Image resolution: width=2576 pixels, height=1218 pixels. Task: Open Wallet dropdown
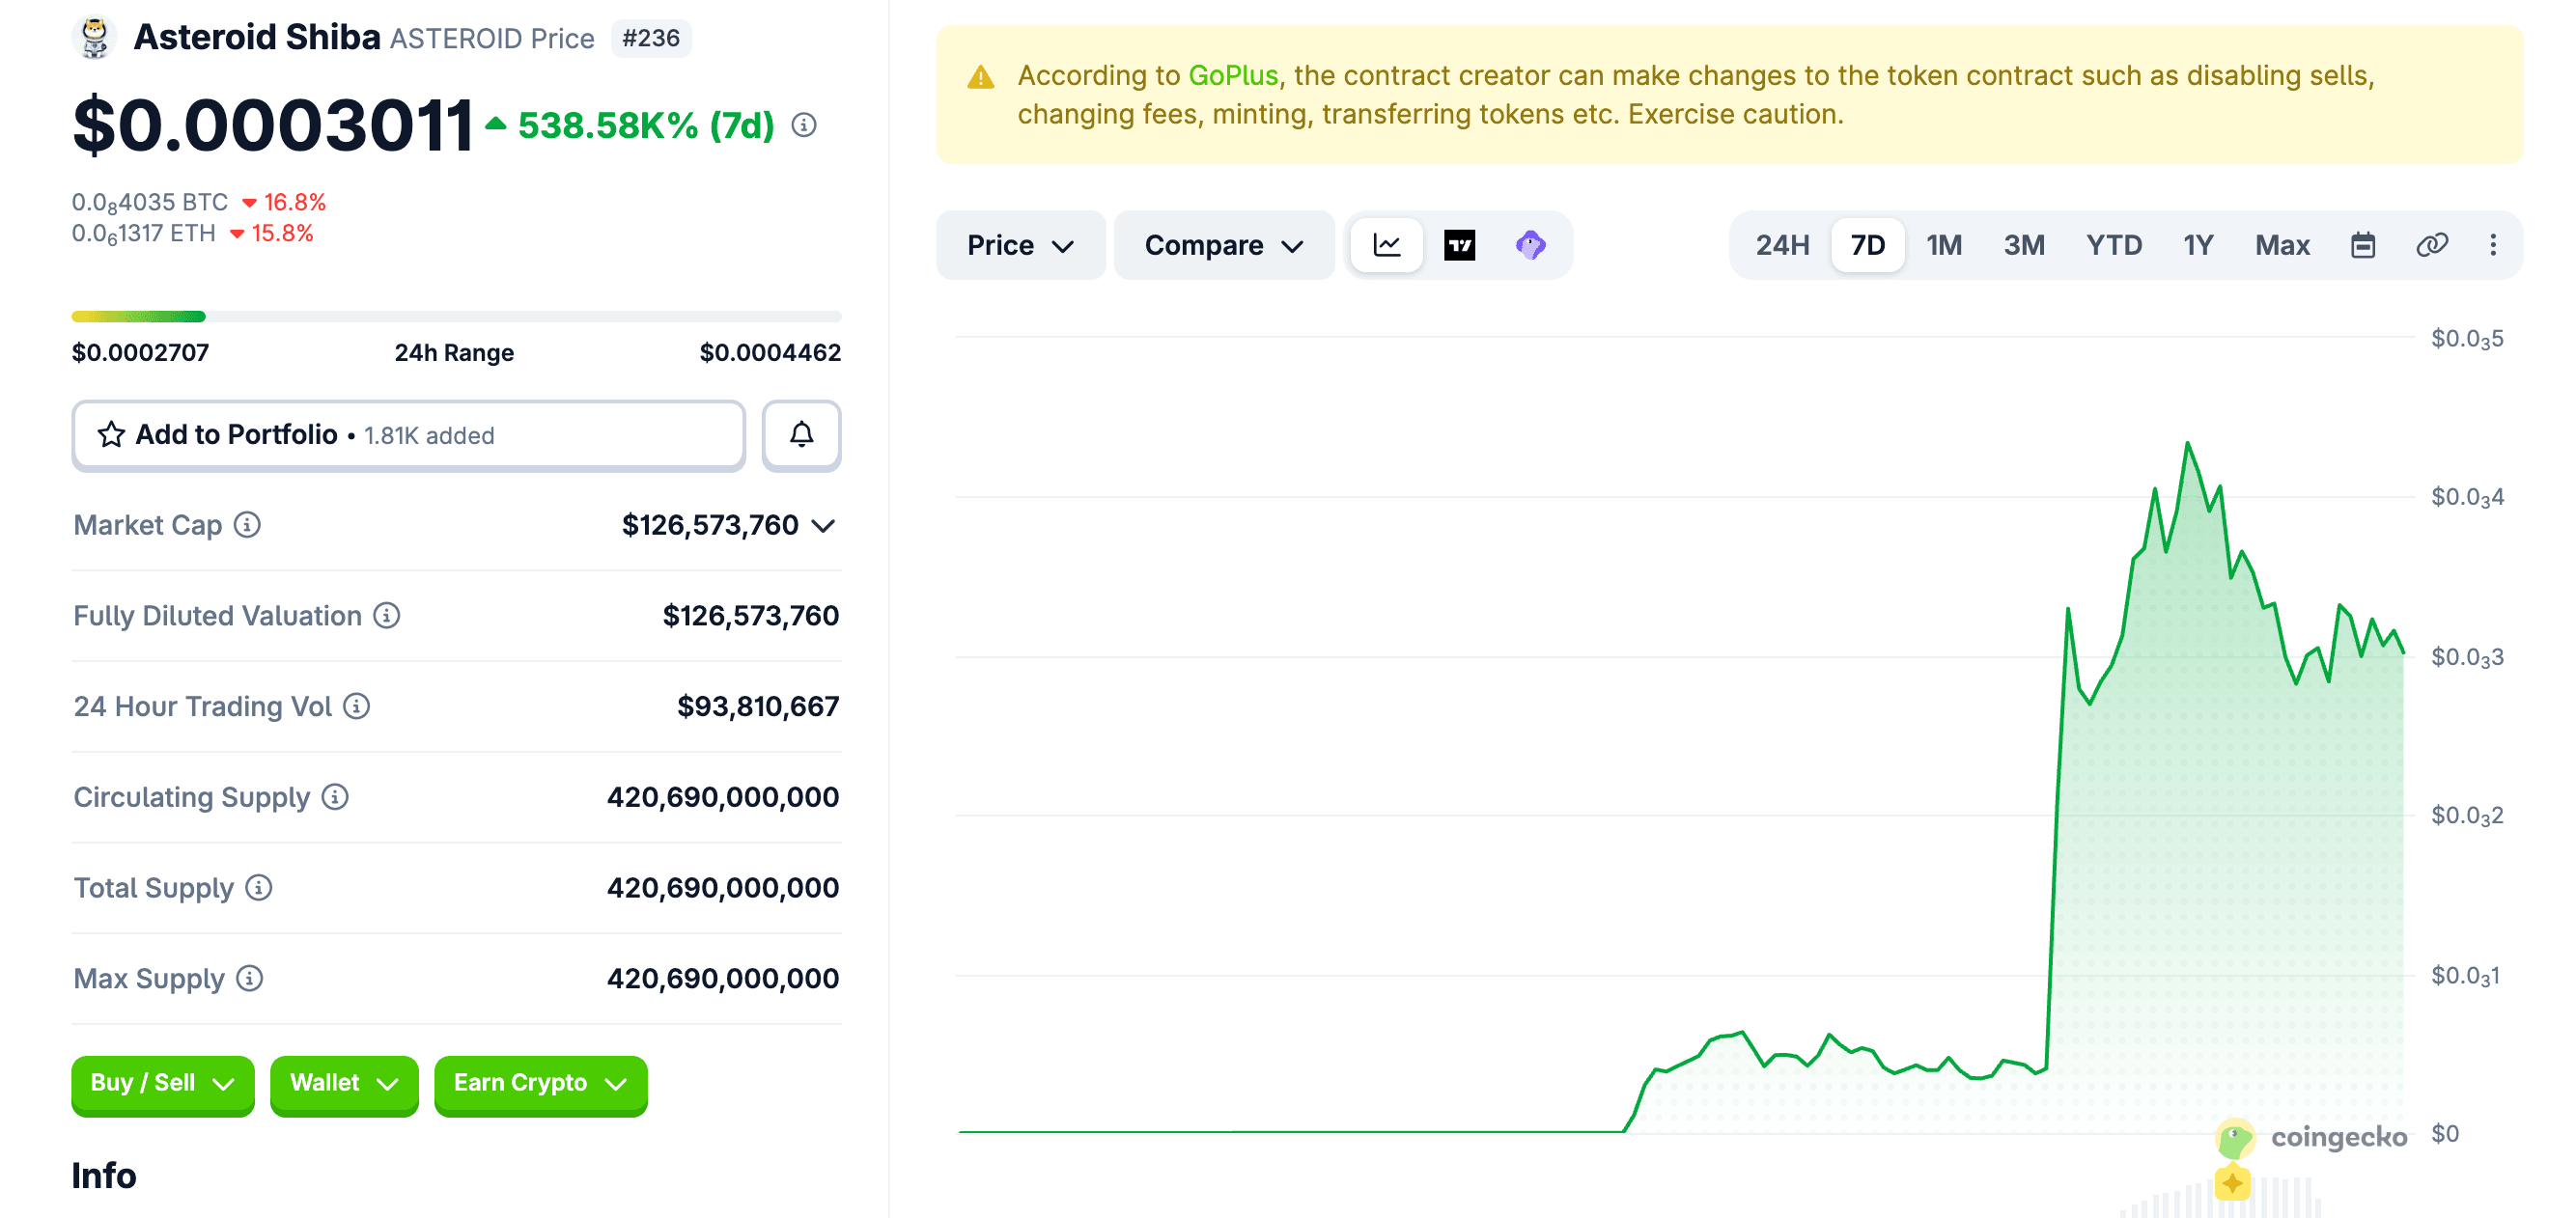(x=344, y=1084)
